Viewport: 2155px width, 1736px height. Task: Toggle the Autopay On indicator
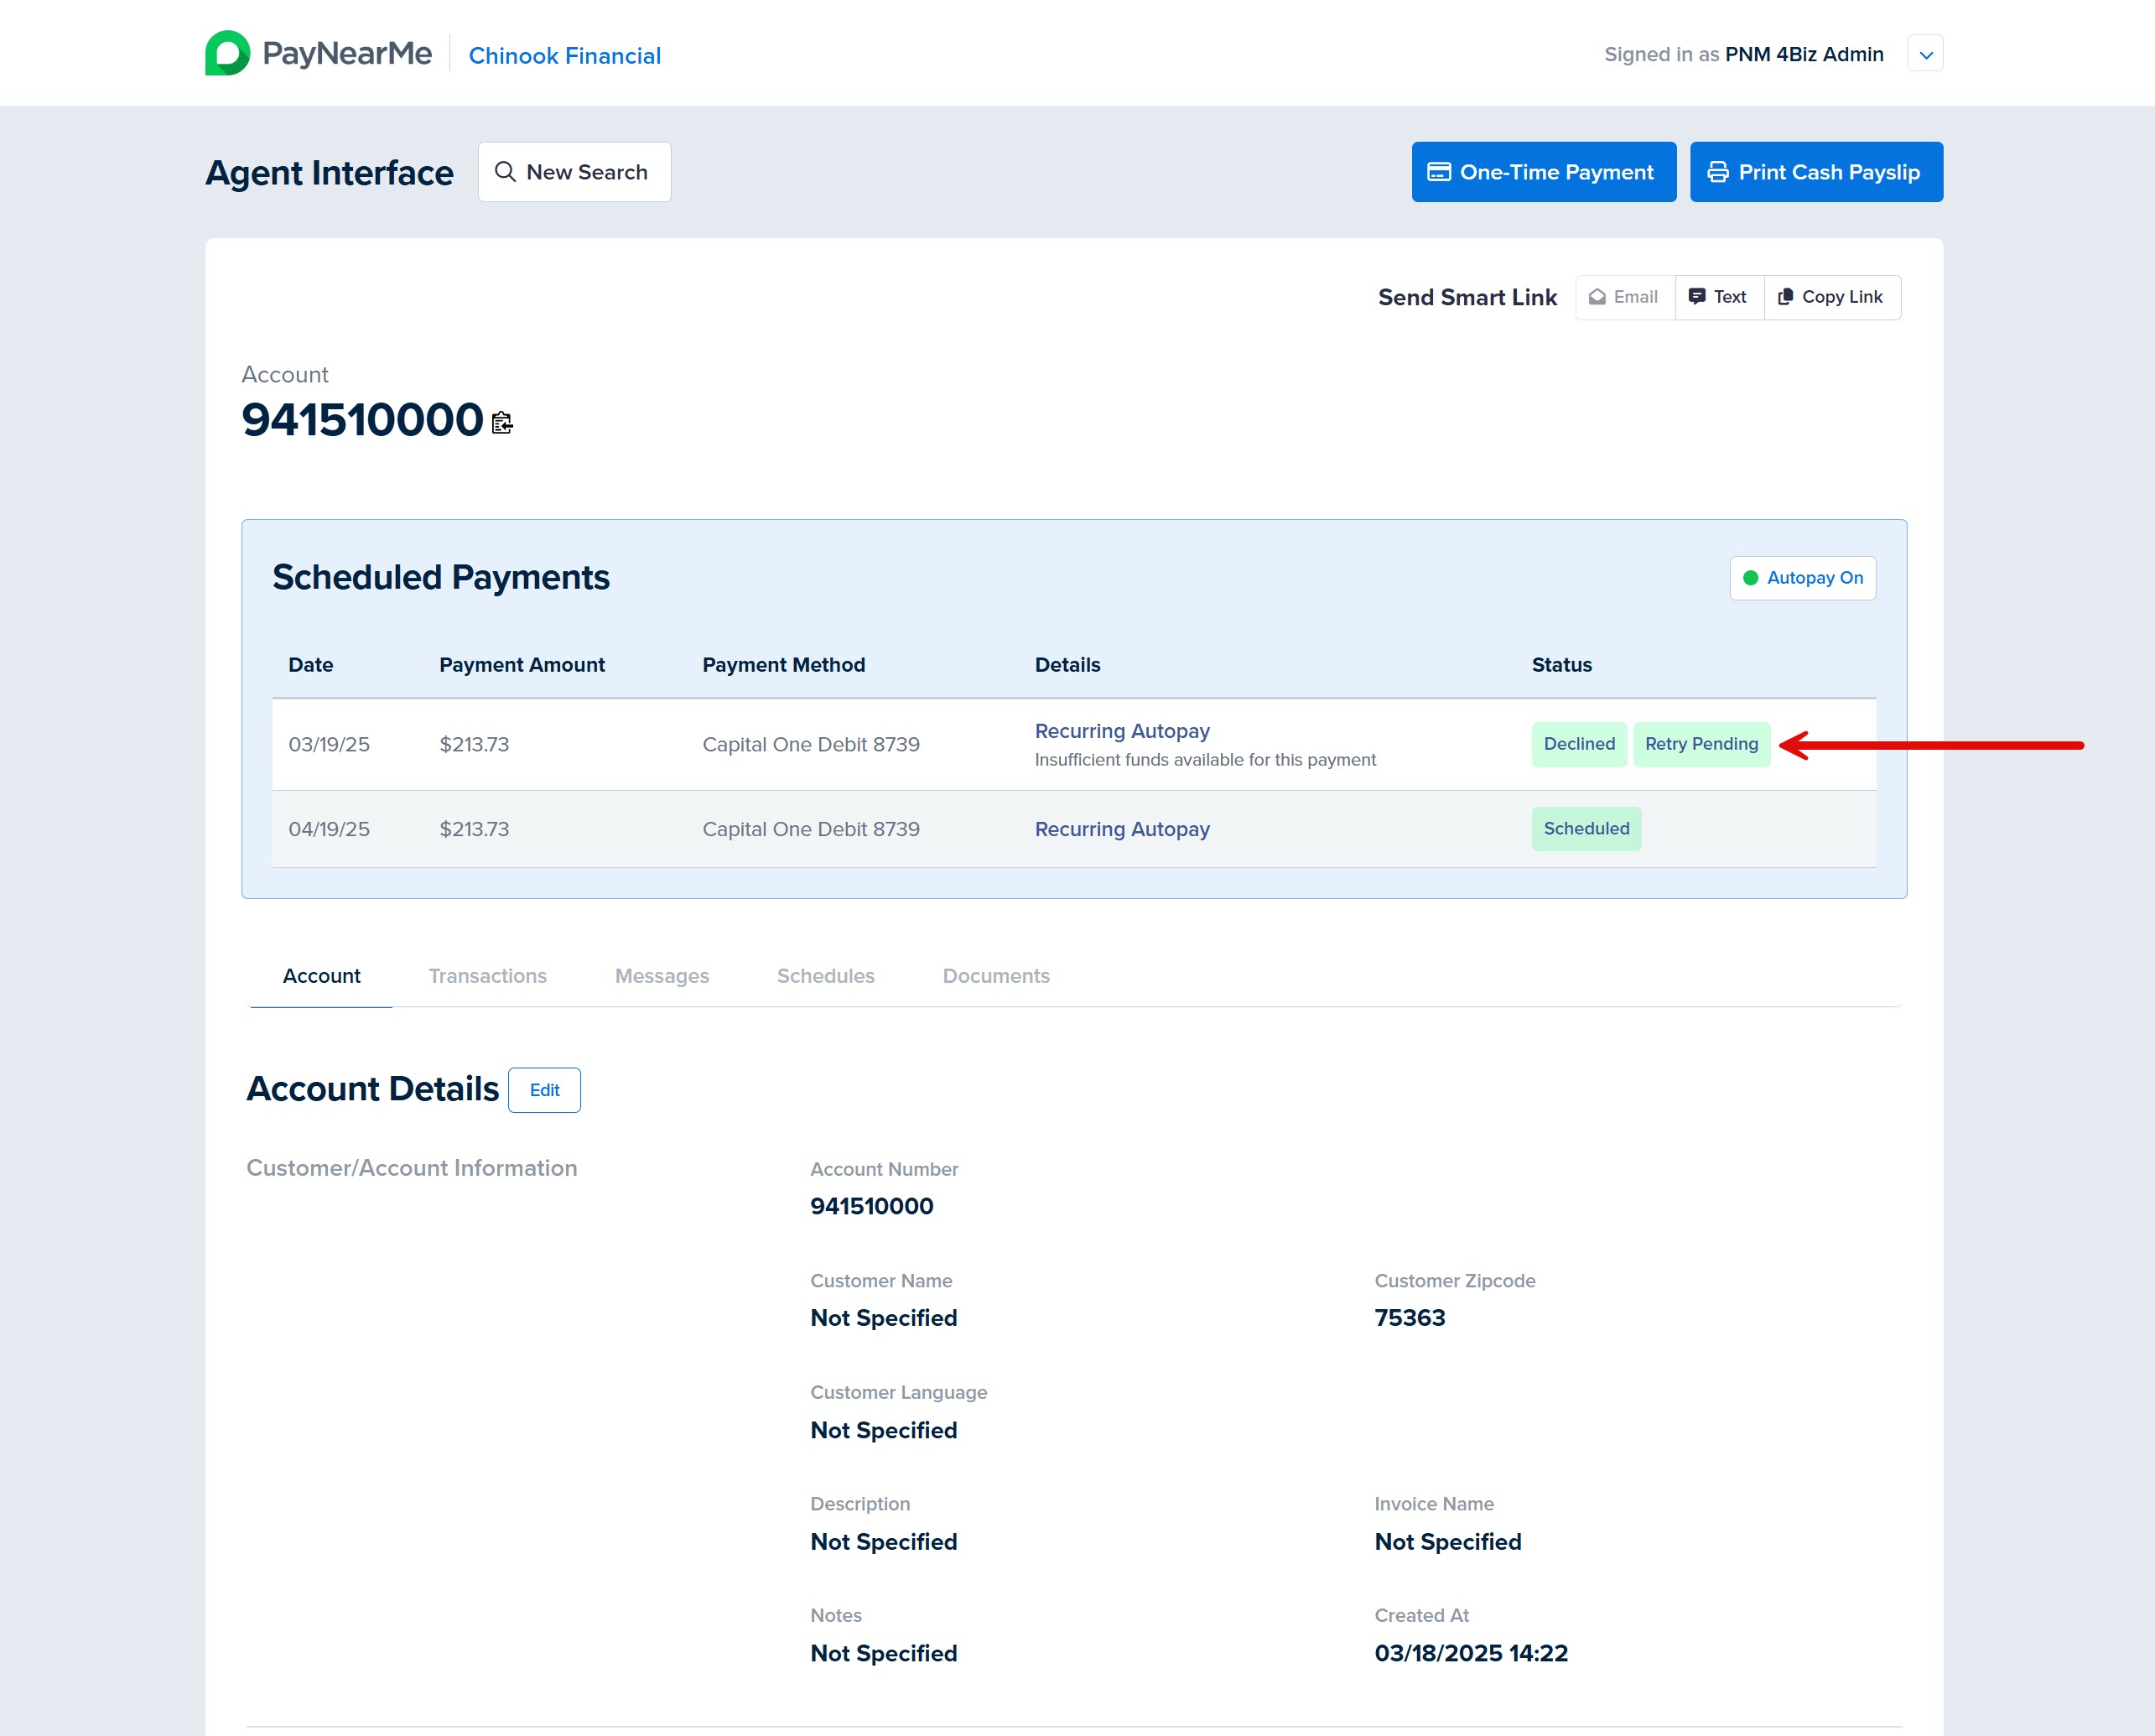point(1802,578)
